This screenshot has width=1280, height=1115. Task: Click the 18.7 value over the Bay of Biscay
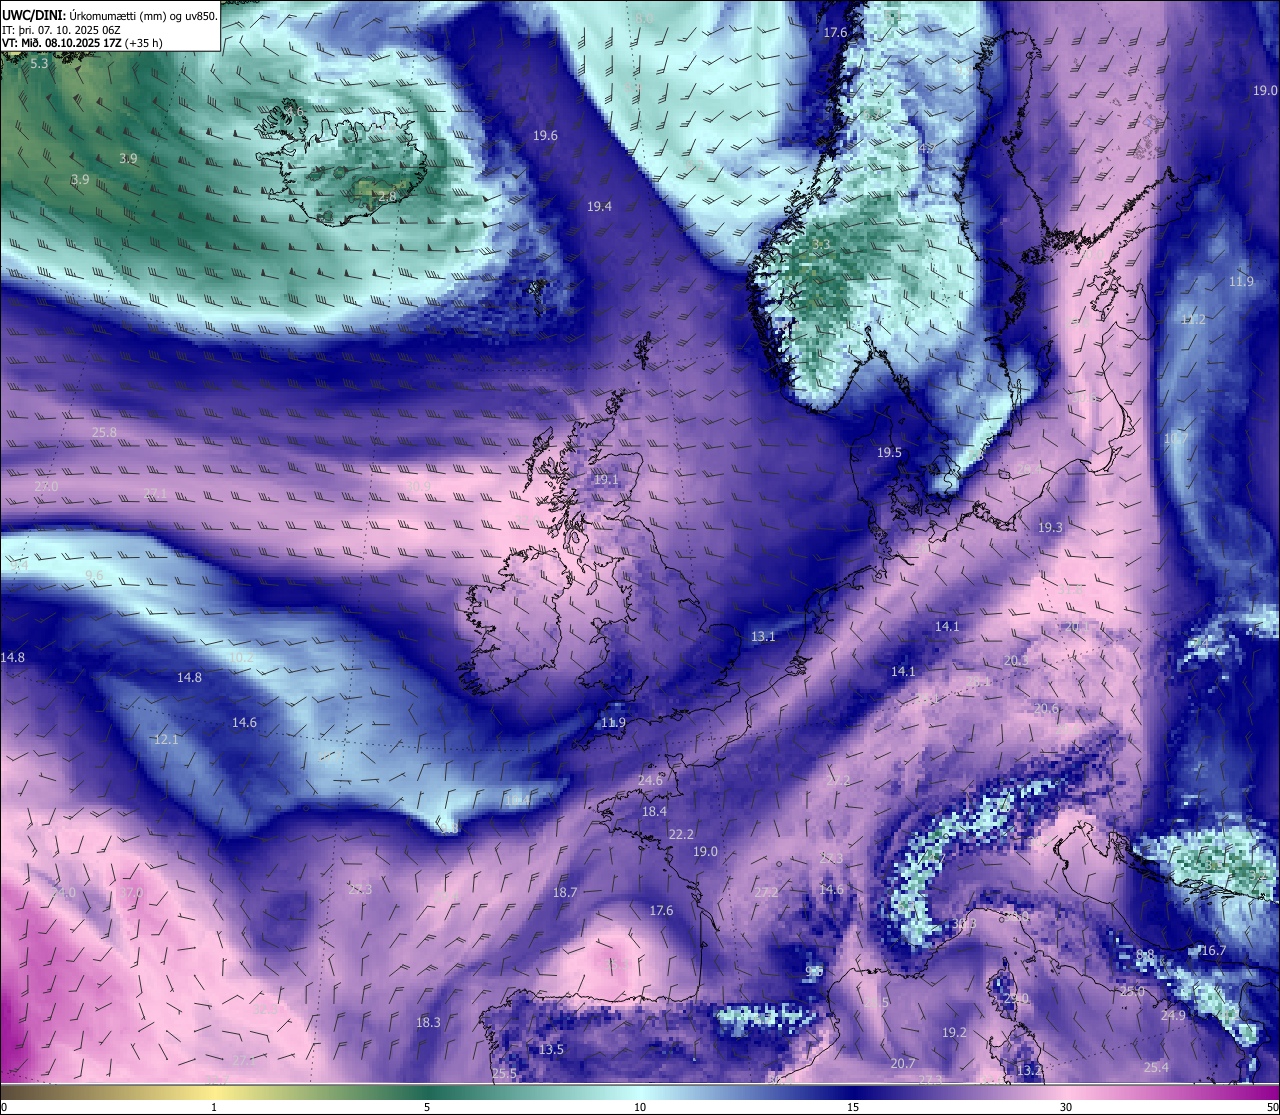click(565, 892)
